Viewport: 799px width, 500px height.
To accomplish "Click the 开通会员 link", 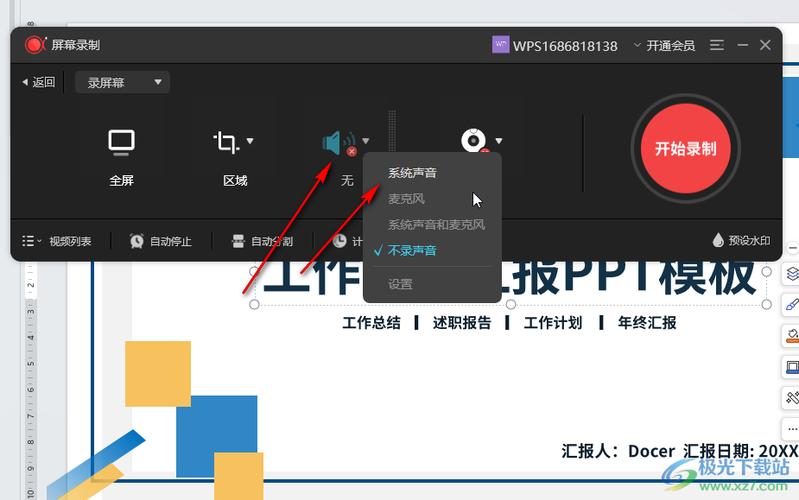I will point(671,45).
